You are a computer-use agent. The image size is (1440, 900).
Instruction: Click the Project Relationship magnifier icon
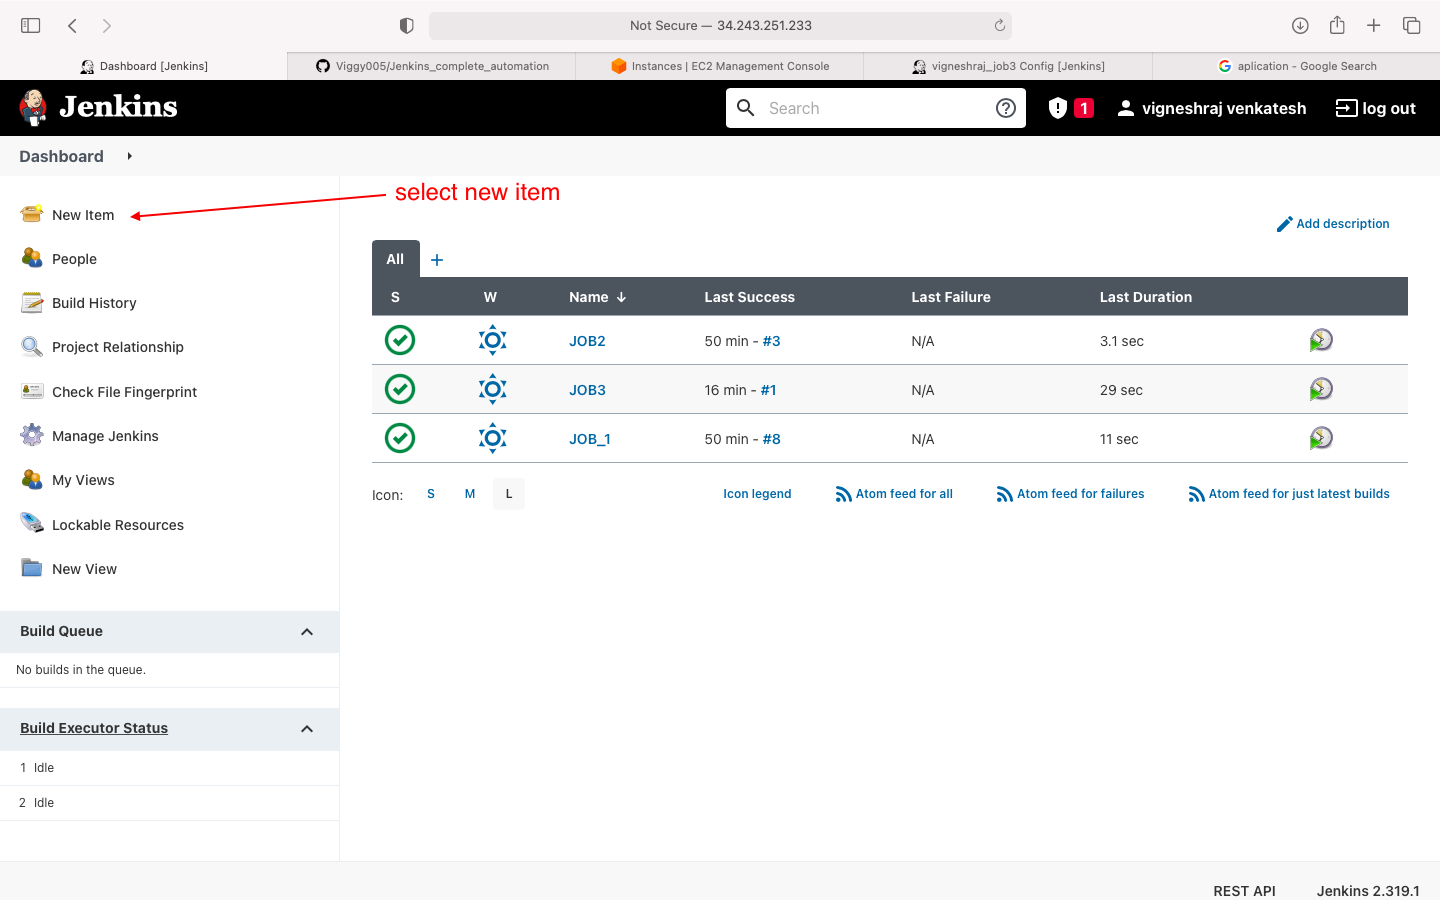point(32,346)
